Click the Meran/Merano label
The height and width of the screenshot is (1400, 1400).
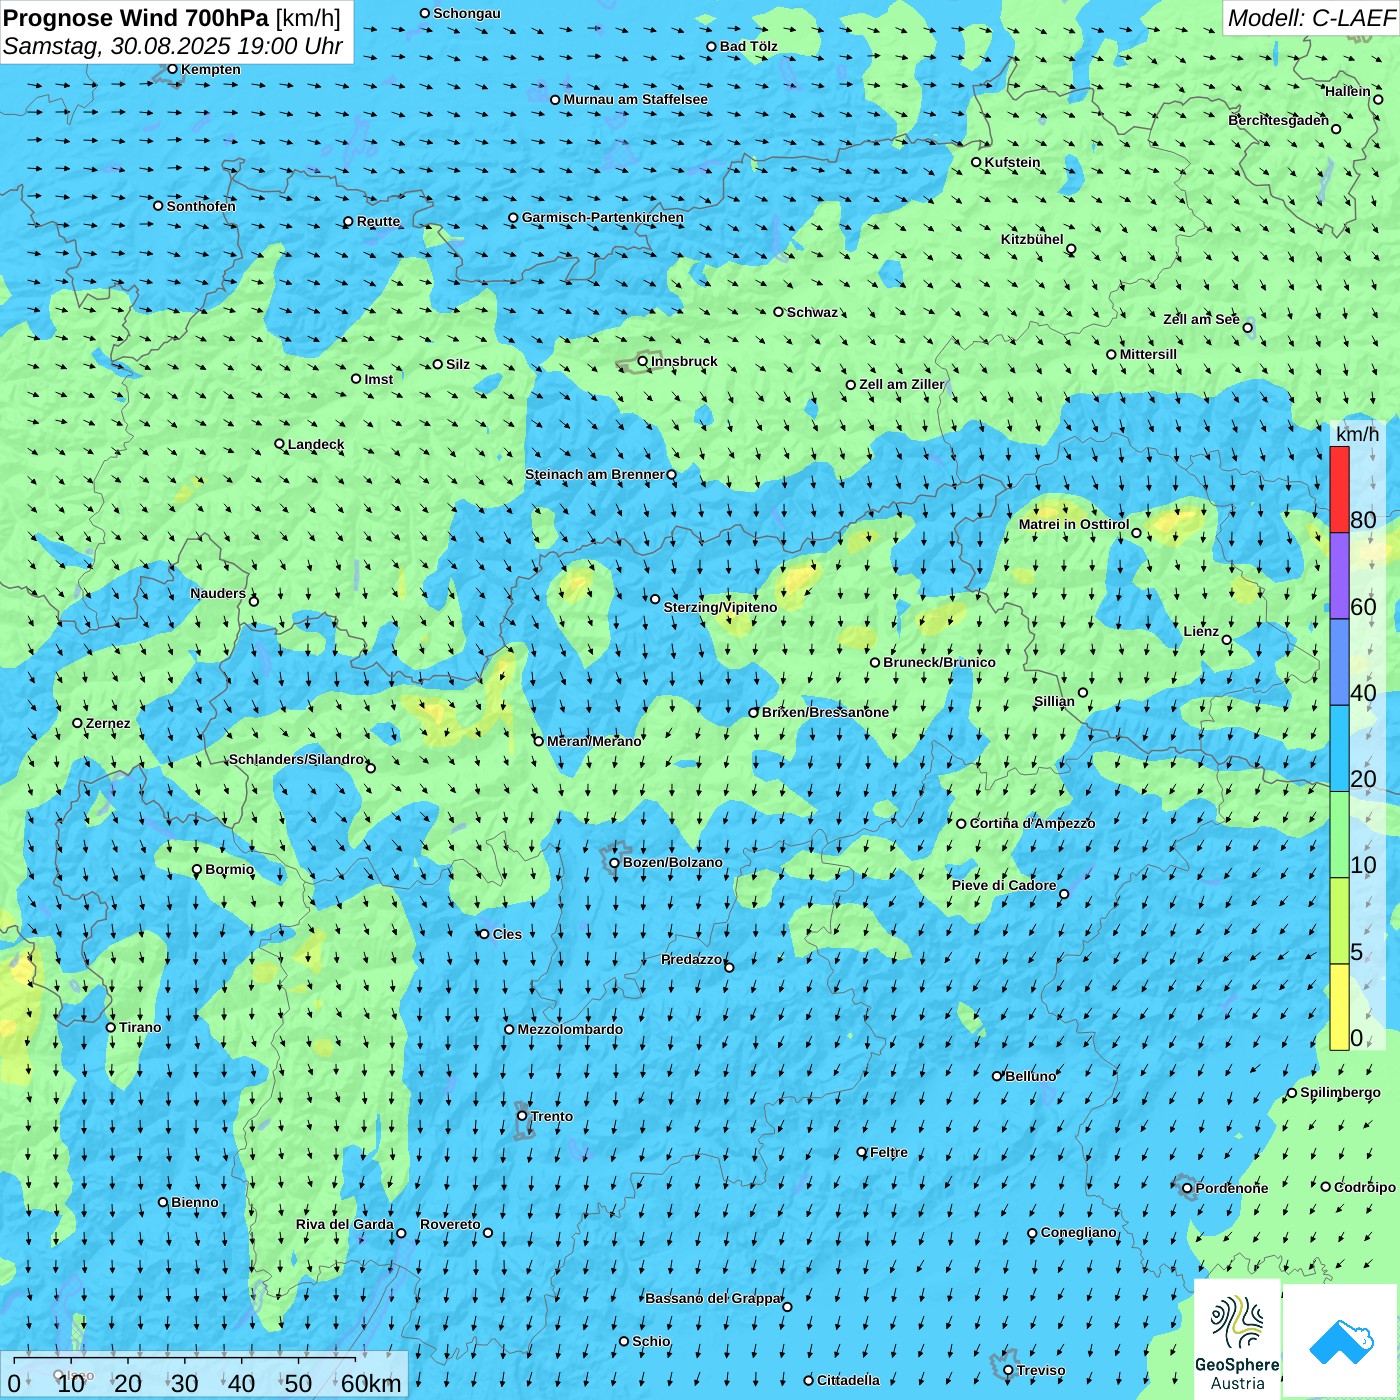coord(594,741)
